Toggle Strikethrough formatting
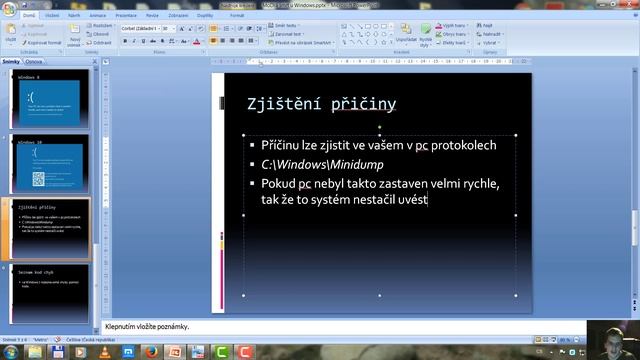 (153, 41)
